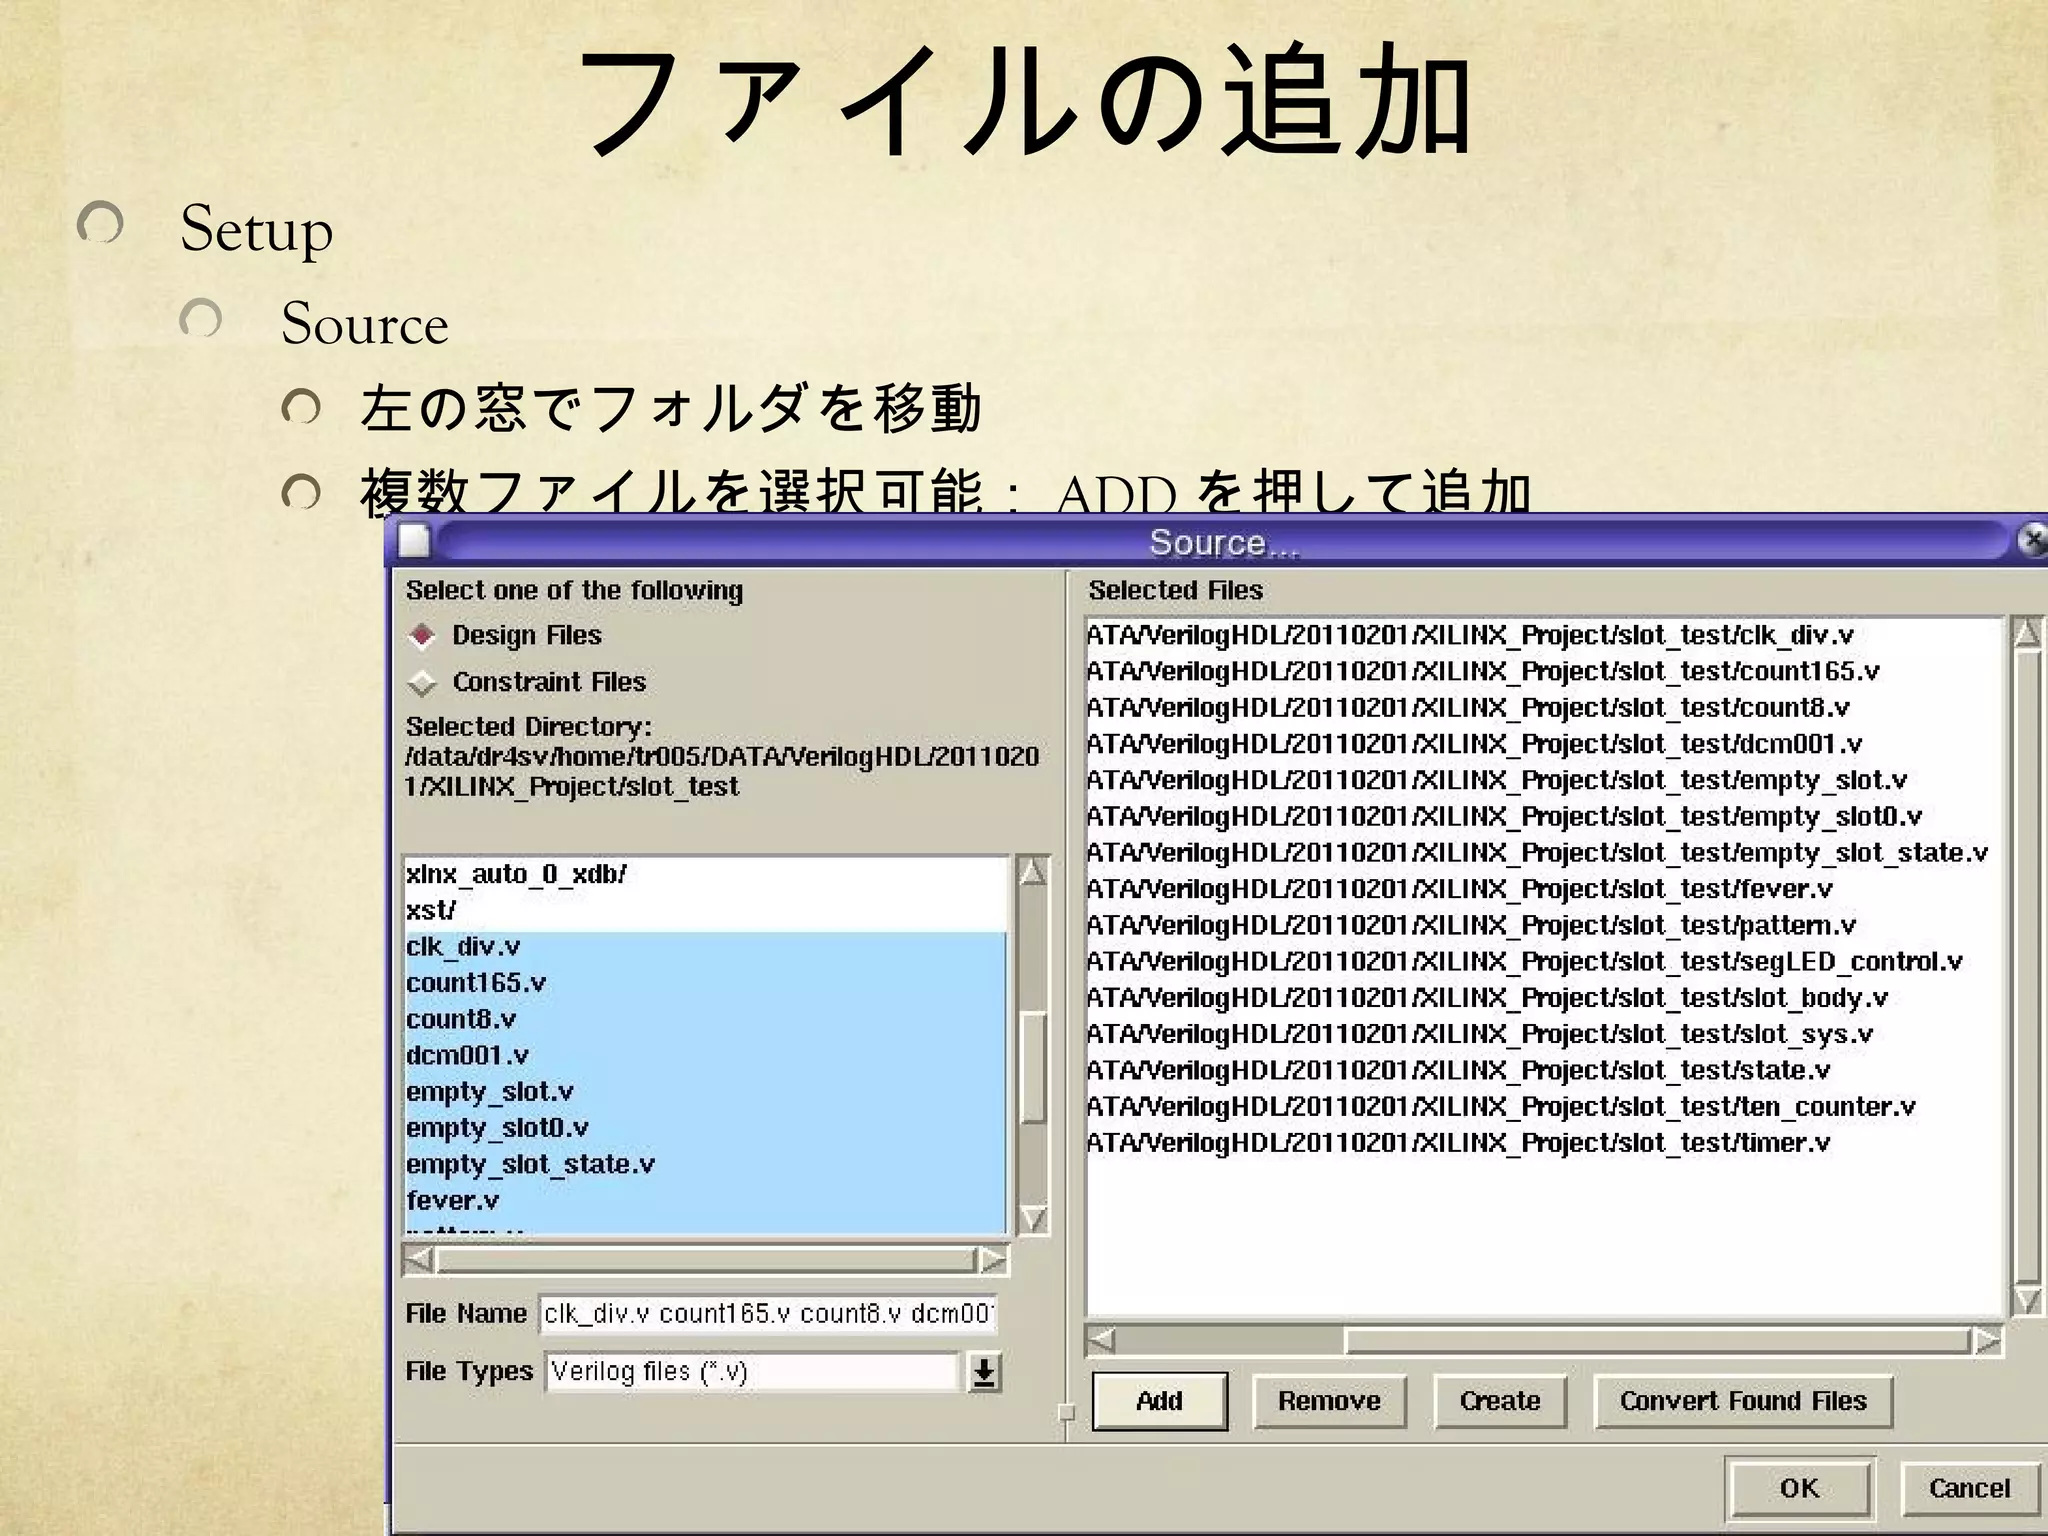
Task: Click the Remove button
Action: [x=1329, y=1401]
